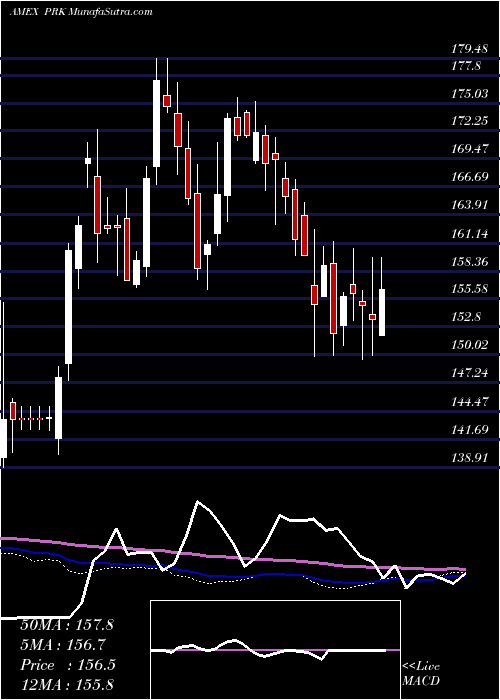Click the 152.8 price label
Screen dimensions: 500x700
(x=466, y=317)
